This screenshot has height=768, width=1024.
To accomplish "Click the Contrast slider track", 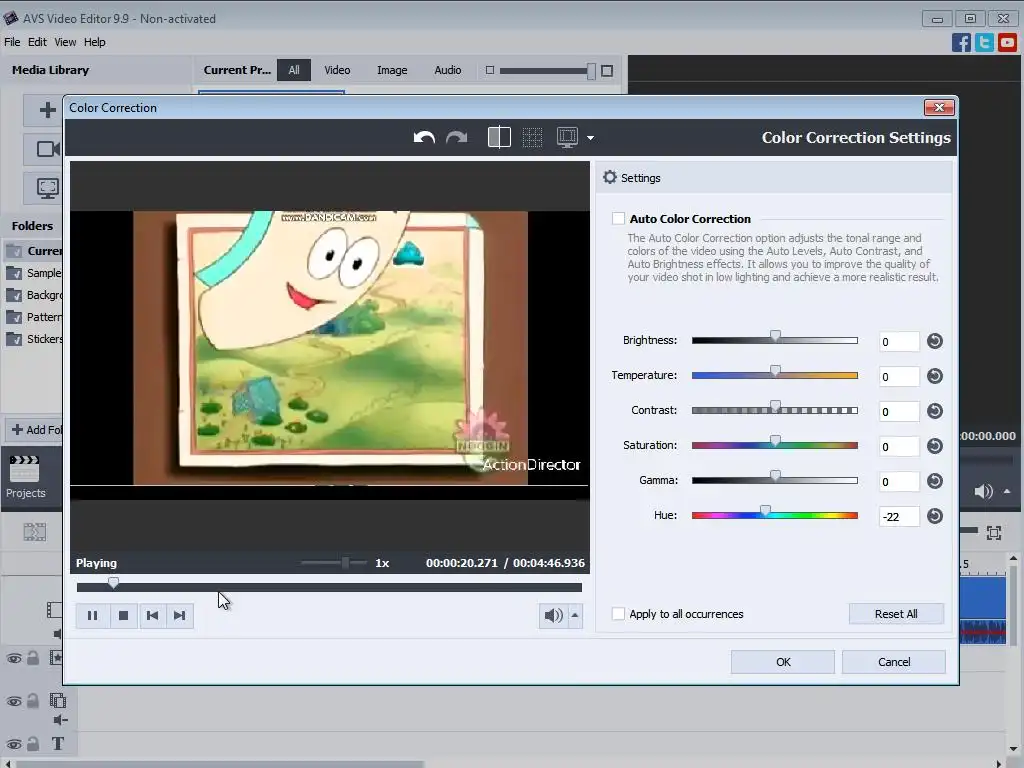I will [x=775, y=411].
